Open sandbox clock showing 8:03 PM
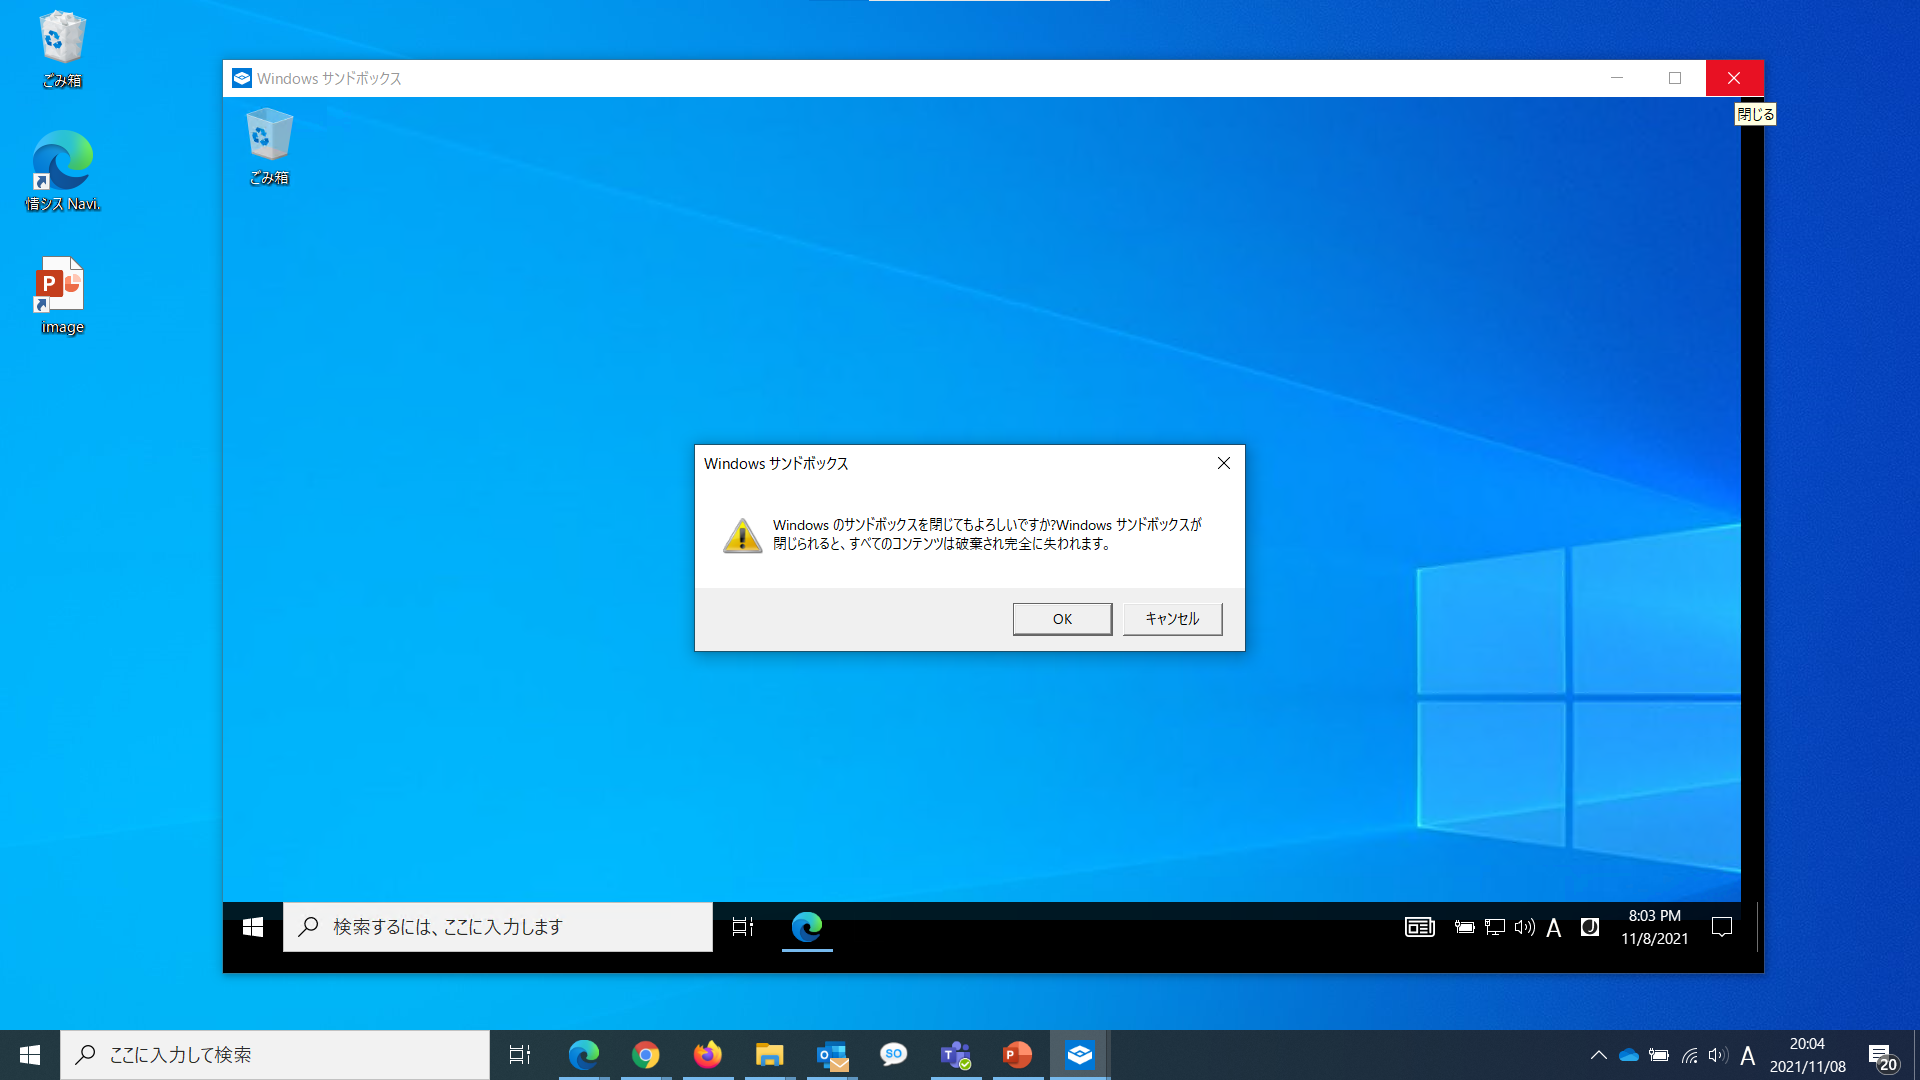Viewport: 1920px width, 1080px height. pos(1655,927)
